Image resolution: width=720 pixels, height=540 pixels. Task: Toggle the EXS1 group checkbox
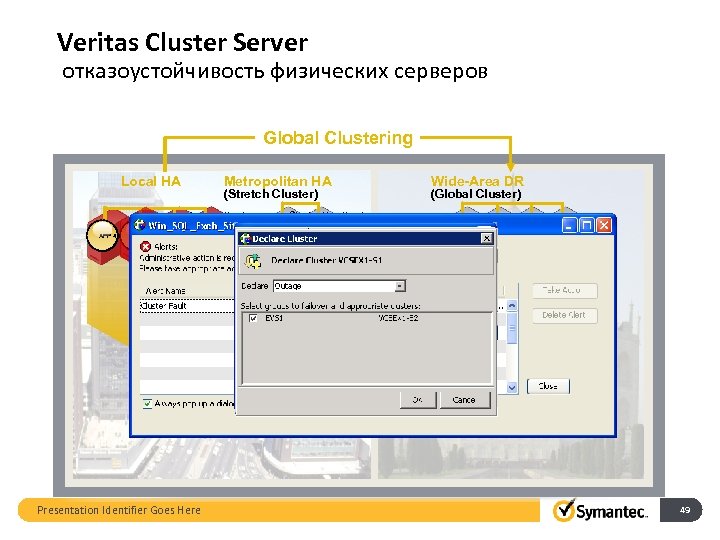point(253,318)
